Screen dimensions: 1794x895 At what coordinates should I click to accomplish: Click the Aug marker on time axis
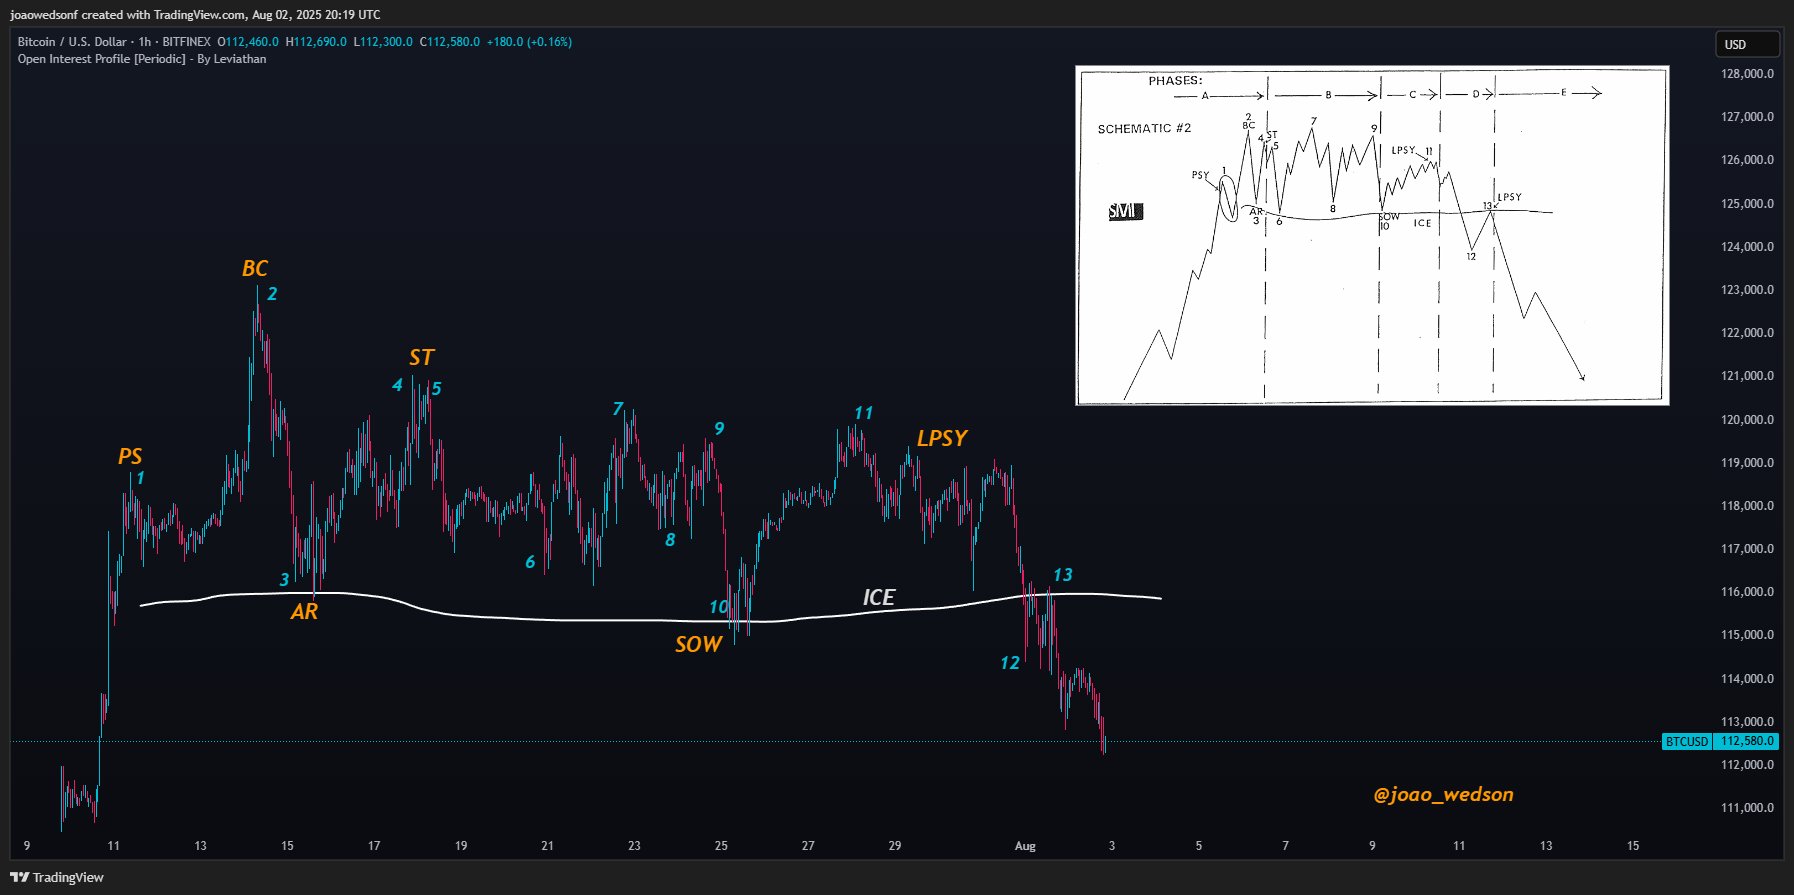(x=1025, y=846)
